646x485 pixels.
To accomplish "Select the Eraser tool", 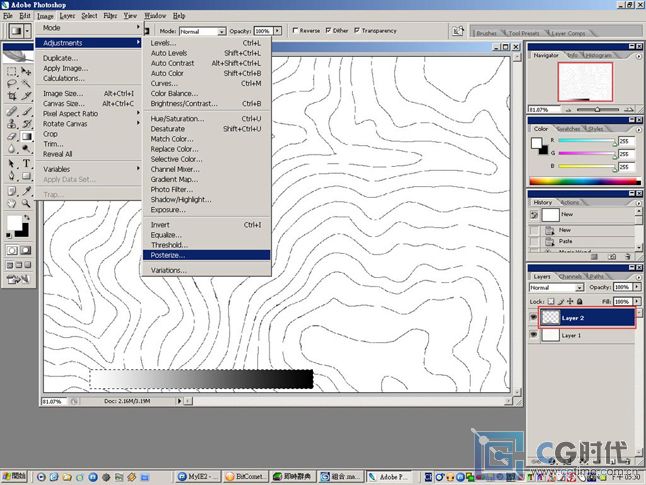I will click(x=12, y=136).
